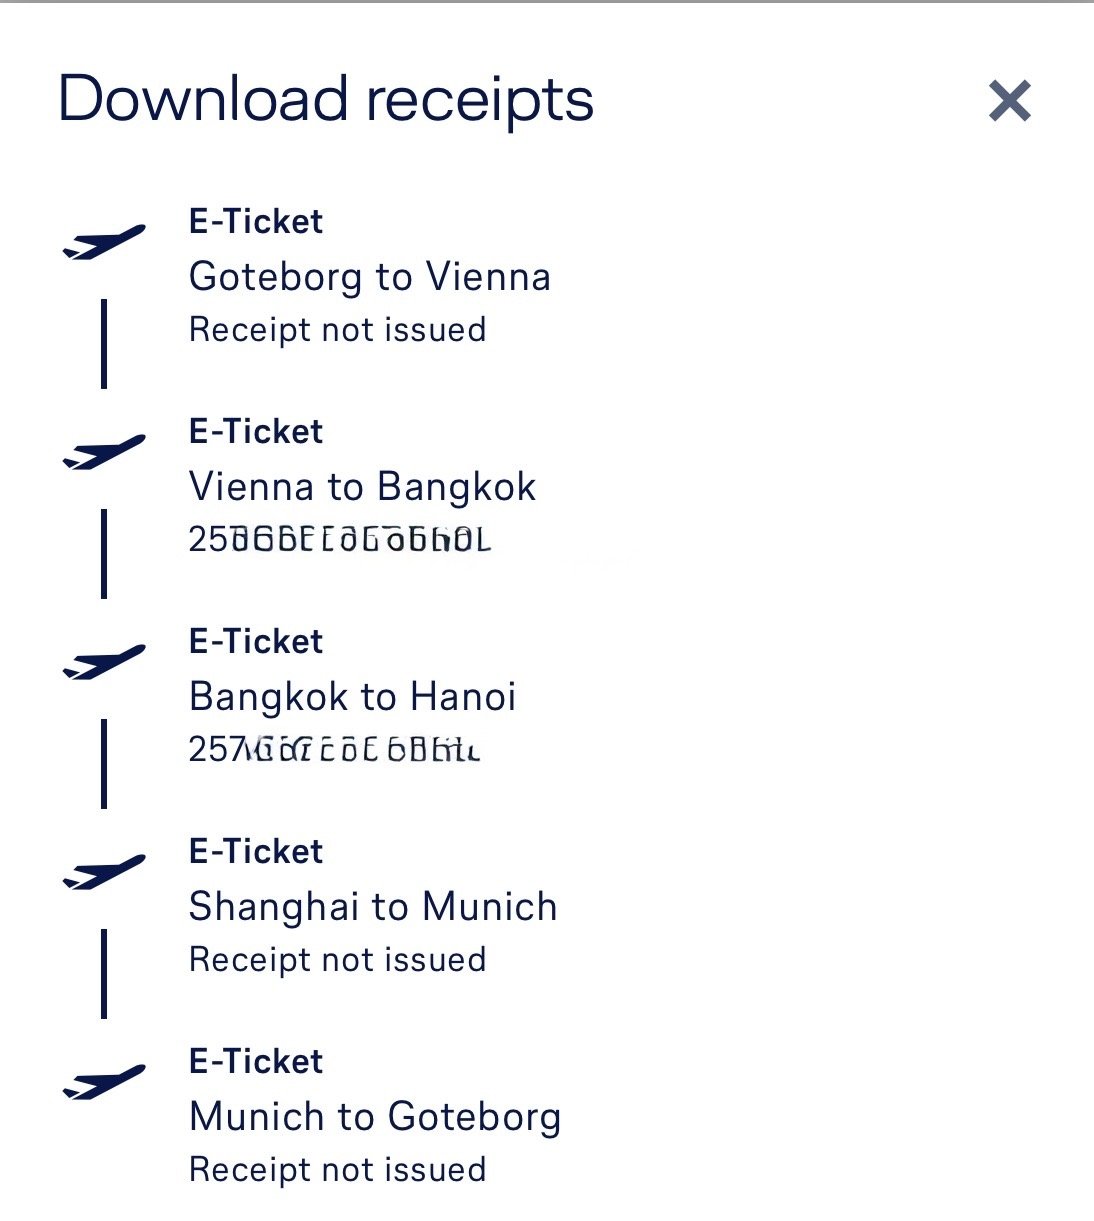The height and width of the screenshot is (1221, 1094).
Task: Select the Goteborg to Vienna route title
Action: click(369, 277)
